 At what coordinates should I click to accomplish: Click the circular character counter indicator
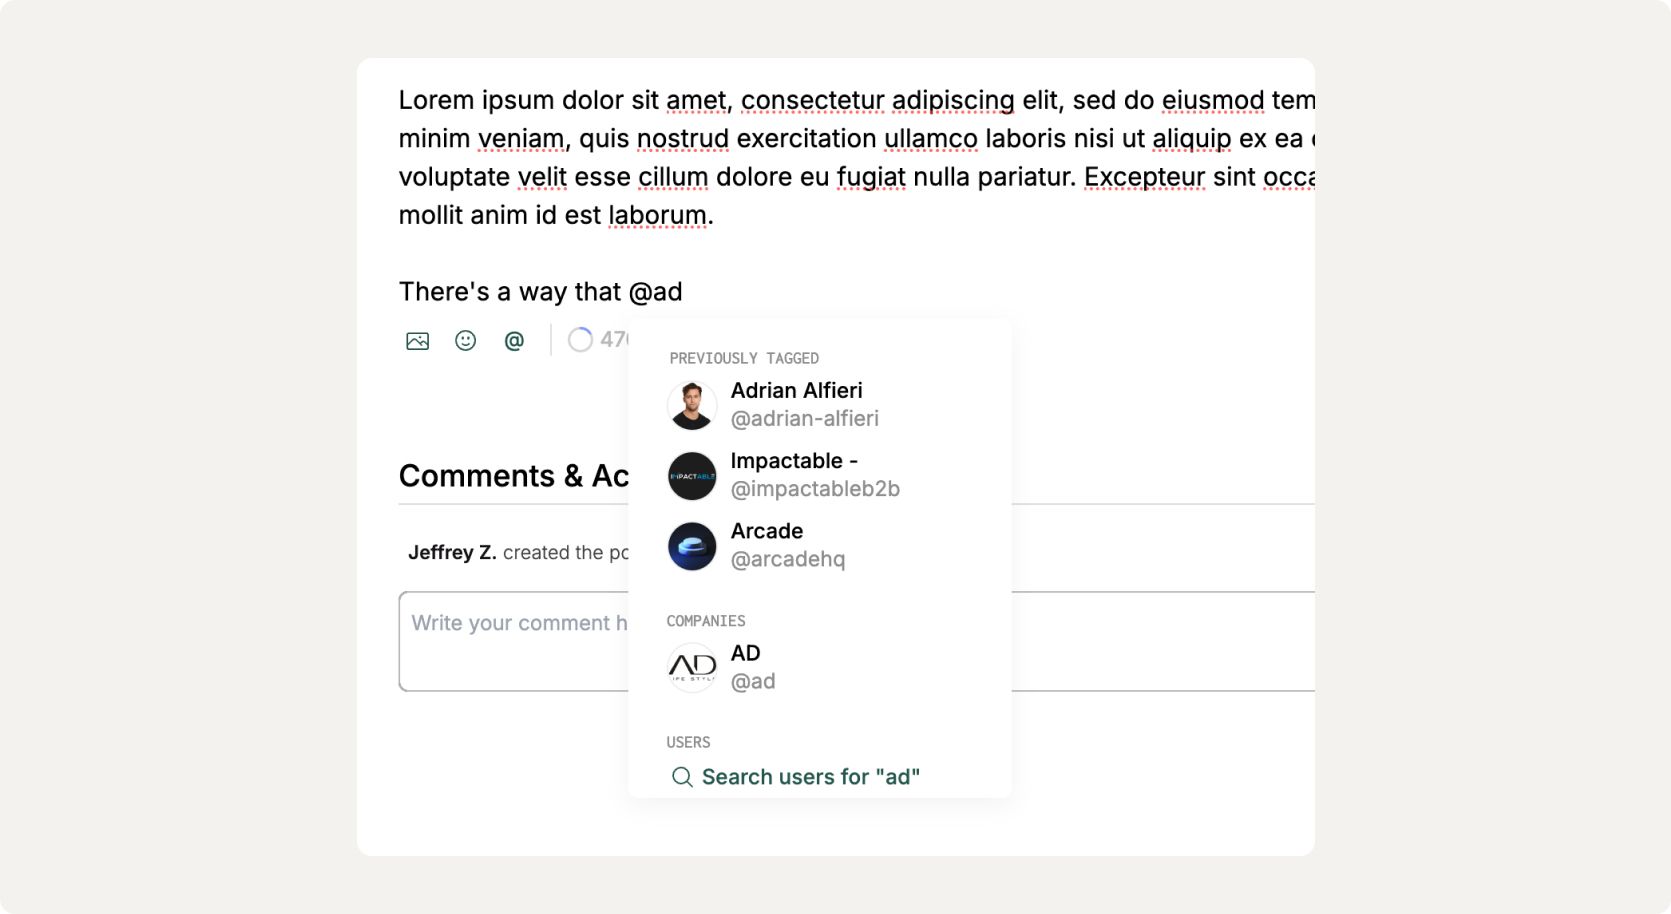click(x=580, y=340)
